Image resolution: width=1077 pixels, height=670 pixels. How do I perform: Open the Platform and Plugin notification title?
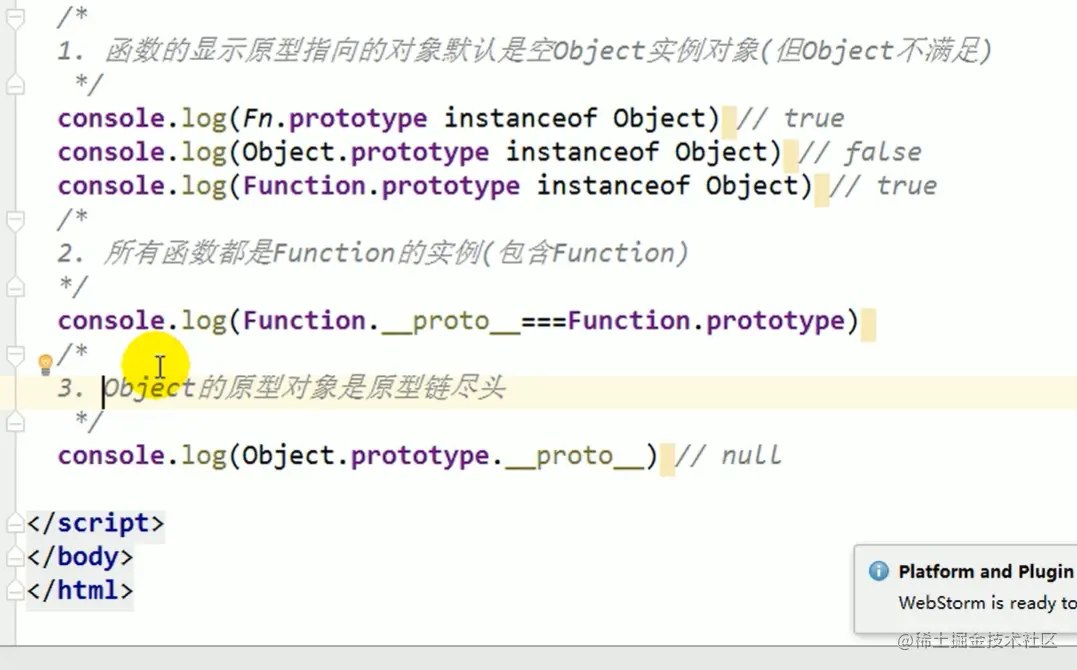click(x=985, y=572)
